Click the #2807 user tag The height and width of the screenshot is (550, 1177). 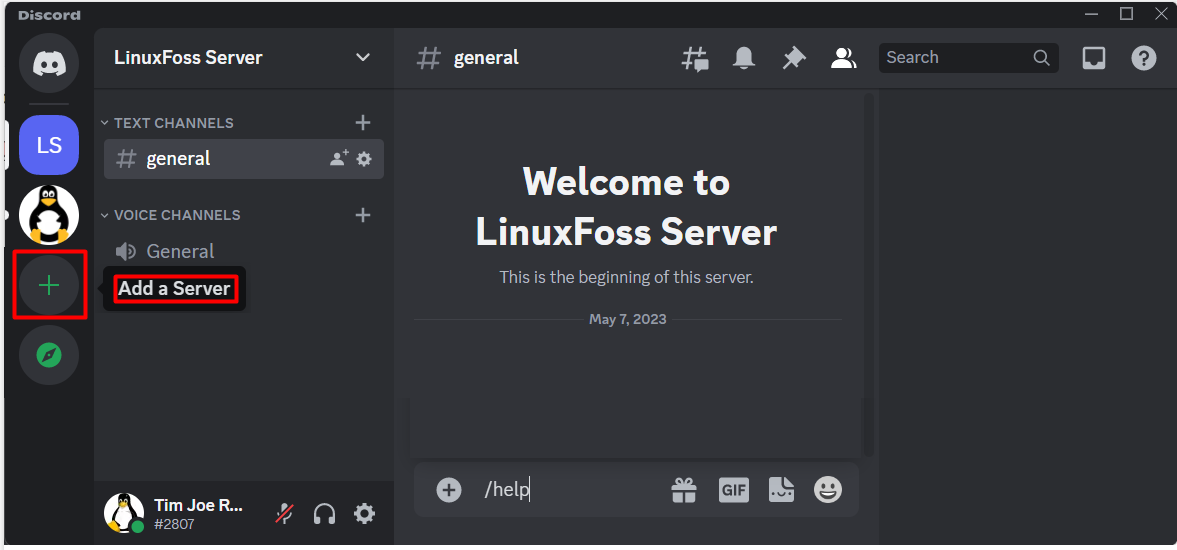point(174,524)
